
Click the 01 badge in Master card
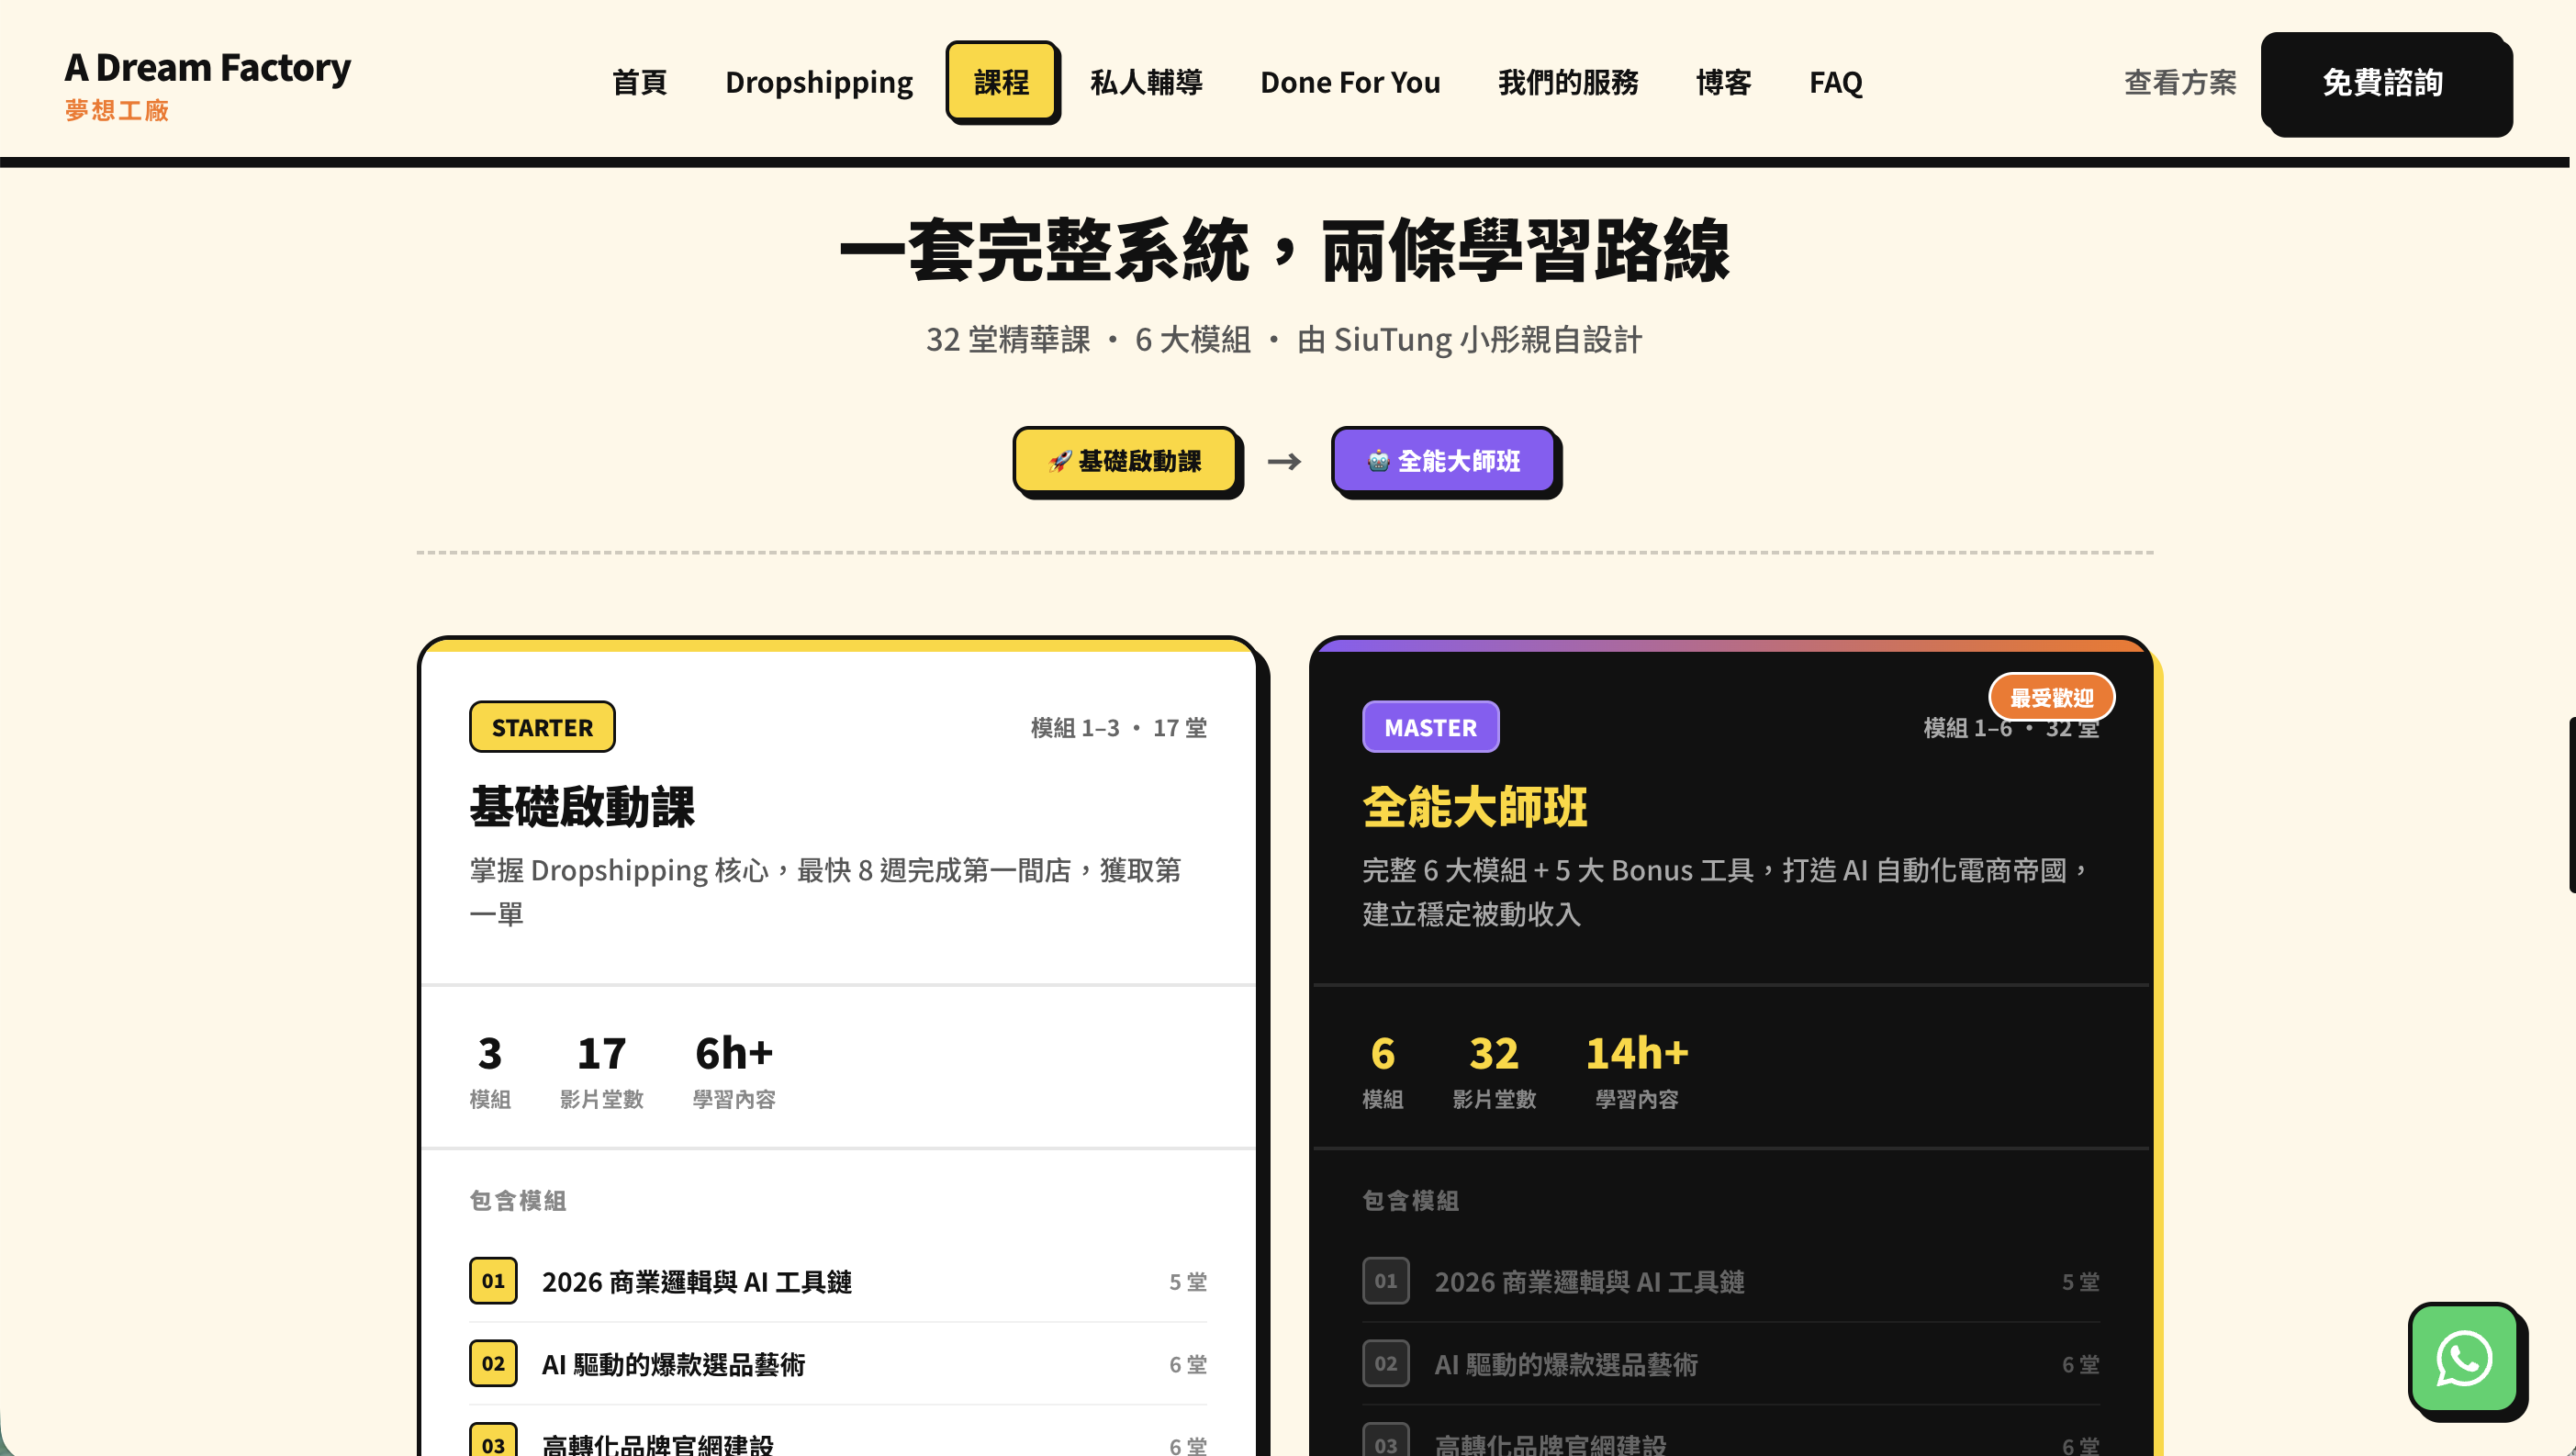click(x=1385, y=1281)
